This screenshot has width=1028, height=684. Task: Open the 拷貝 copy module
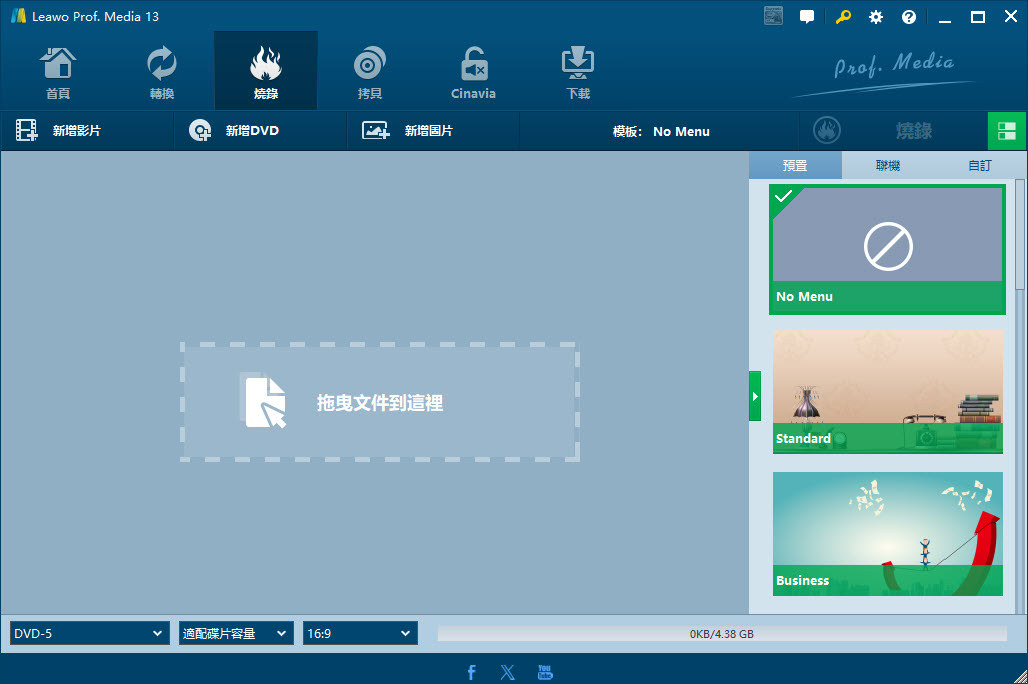tap(369, 72)
